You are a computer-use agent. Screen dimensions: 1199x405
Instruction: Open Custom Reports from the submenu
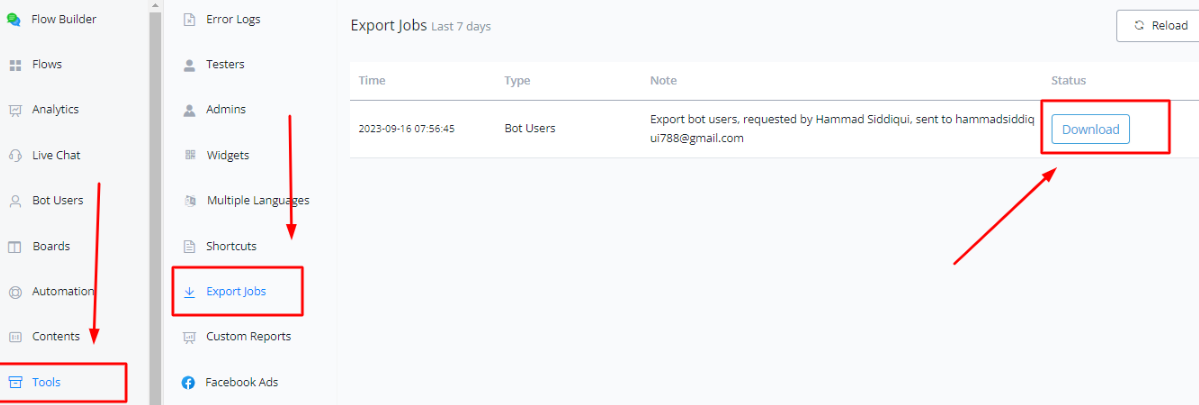click(248, 337)
